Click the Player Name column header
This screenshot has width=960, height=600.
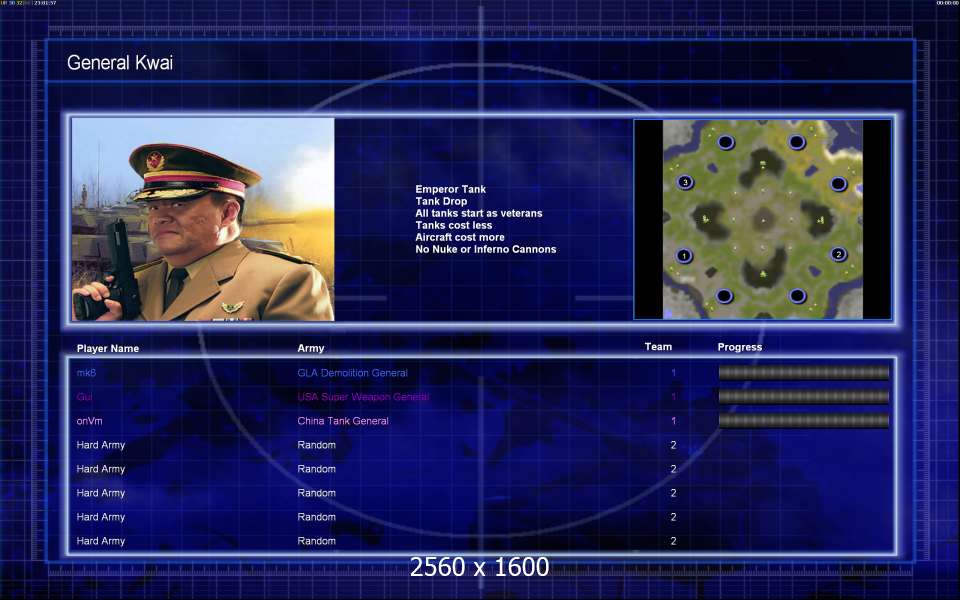(x=108, y=348)
